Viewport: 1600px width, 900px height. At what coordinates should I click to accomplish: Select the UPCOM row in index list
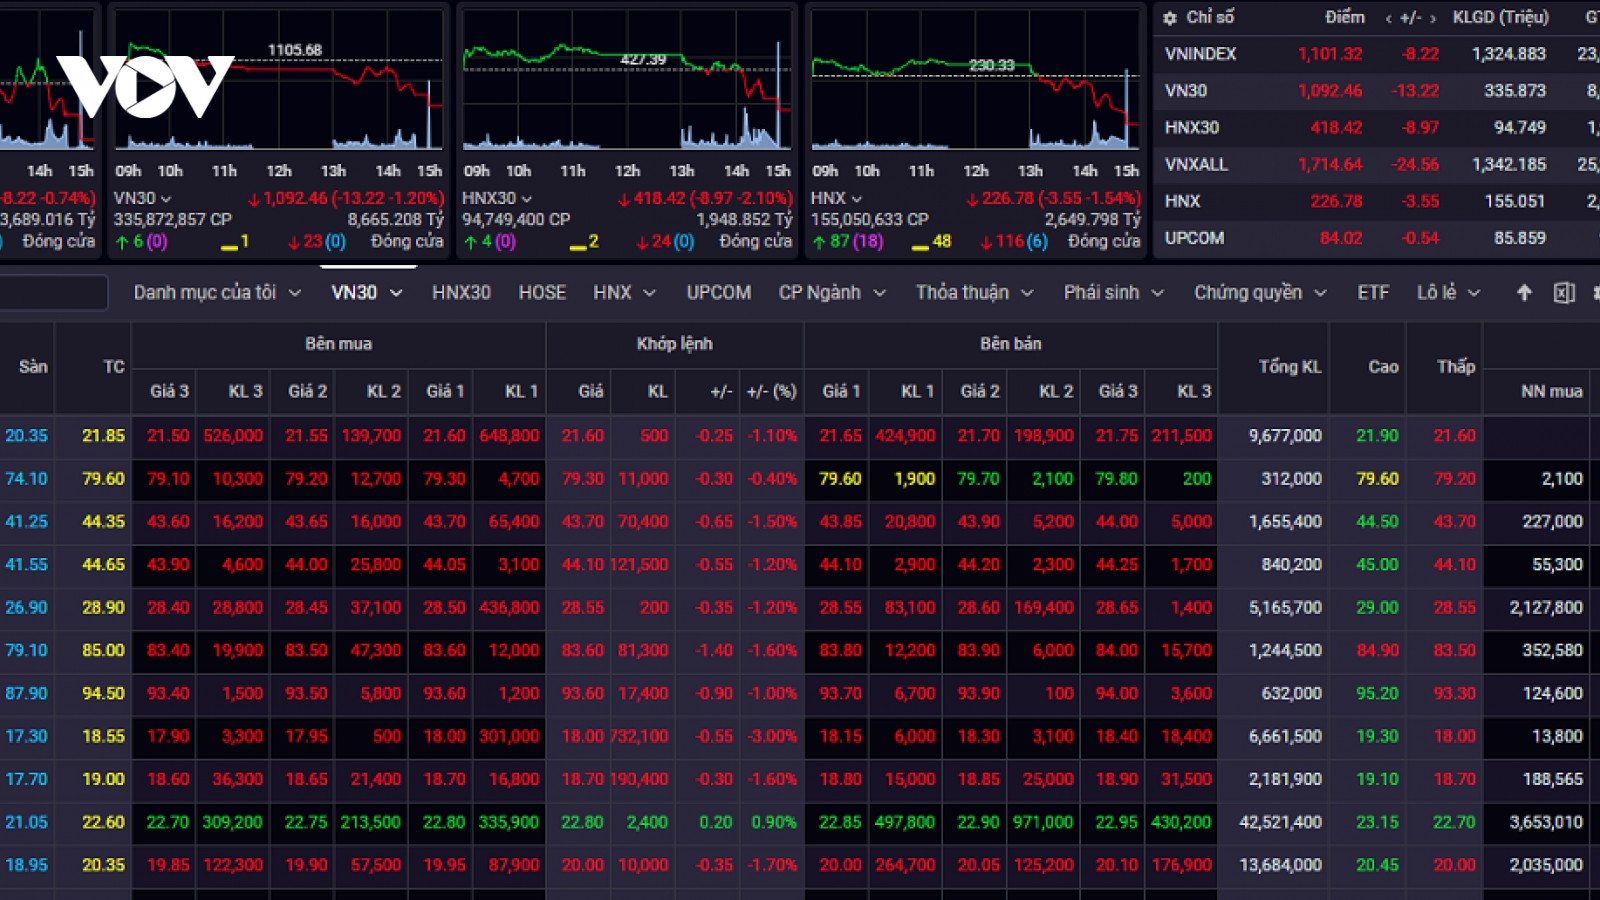[x=1378, y=238]
